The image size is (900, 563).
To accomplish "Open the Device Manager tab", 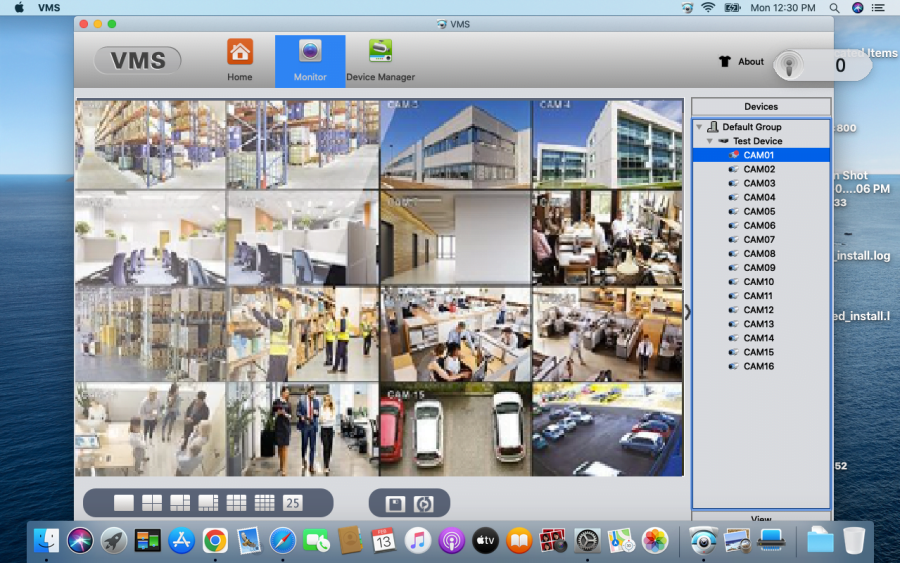I will [x=380, y=60].
